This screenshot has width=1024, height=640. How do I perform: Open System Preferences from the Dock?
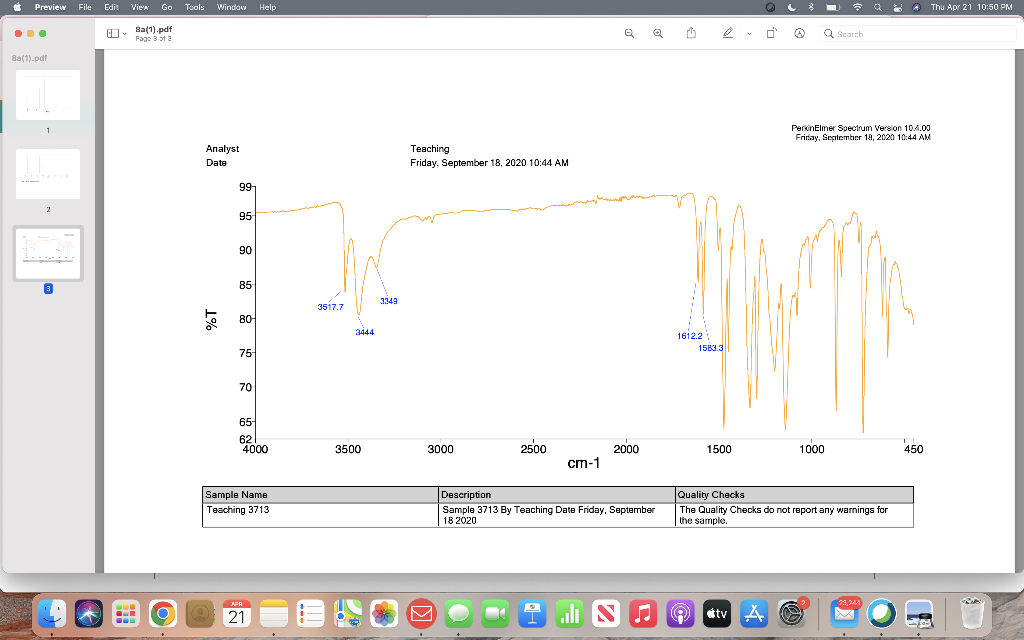coord(792,613)
